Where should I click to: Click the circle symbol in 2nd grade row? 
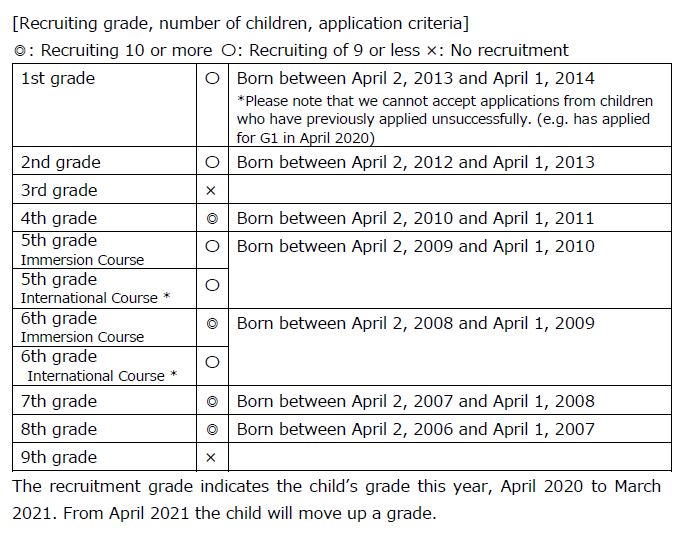tap(212, 162)
